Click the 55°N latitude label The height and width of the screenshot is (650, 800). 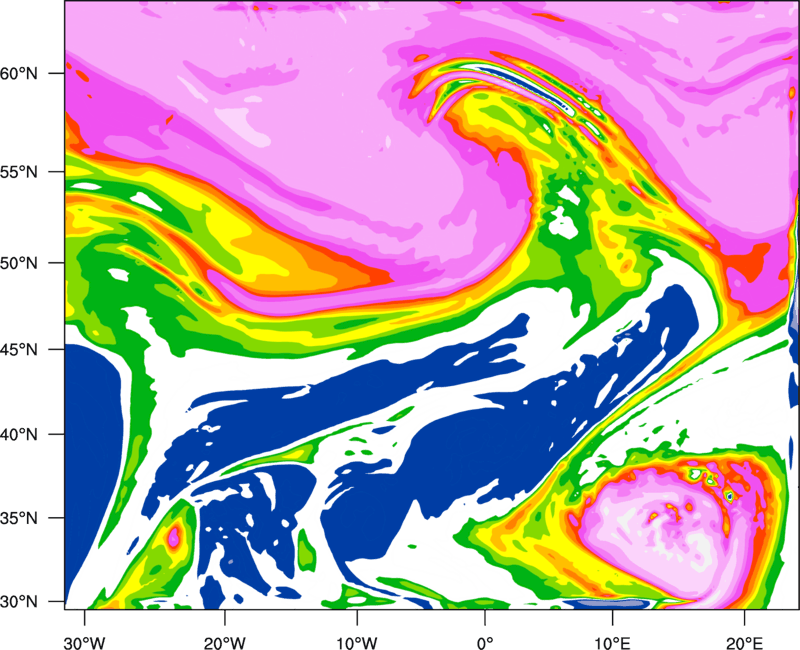pyautogui.click(x=19, y=172)
